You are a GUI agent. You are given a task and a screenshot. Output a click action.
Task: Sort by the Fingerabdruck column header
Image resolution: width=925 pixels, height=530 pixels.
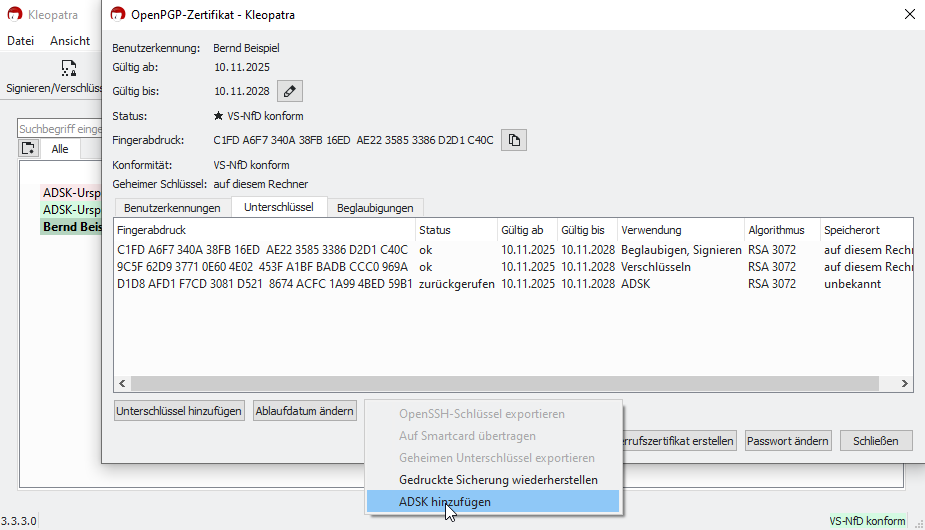264,230
